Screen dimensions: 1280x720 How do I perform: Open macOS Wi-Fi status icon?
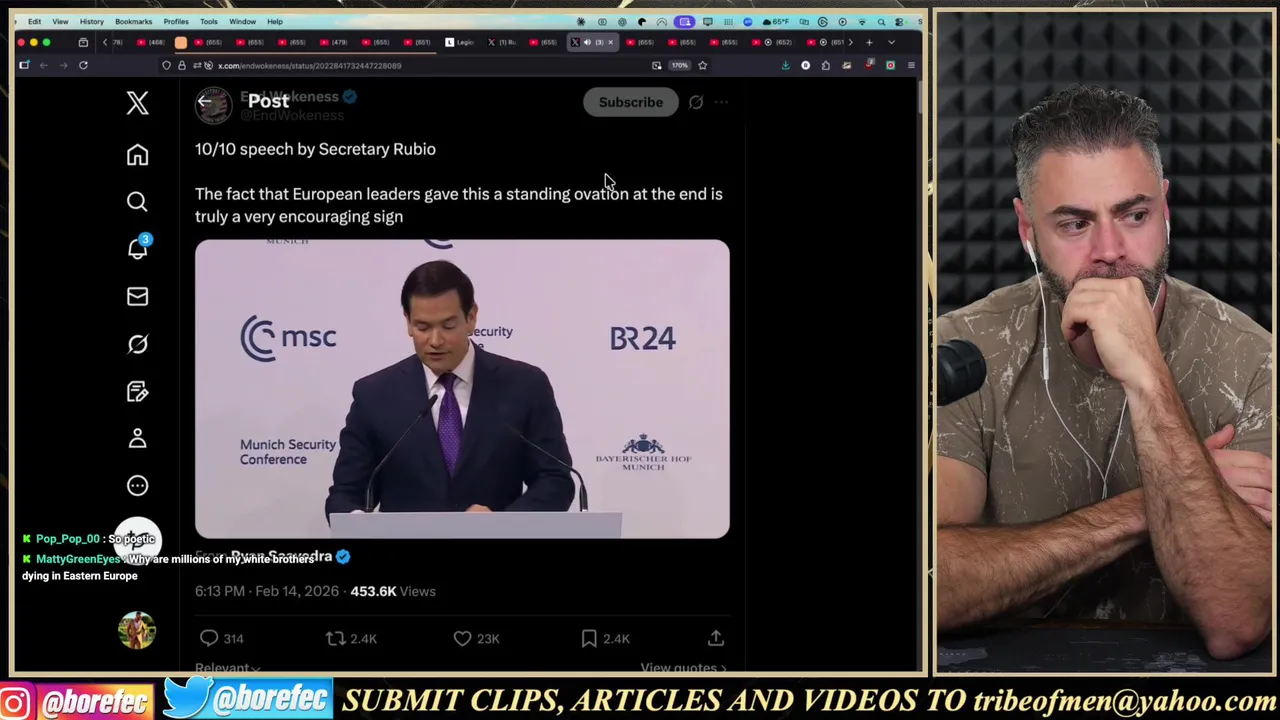click(862, 22)
